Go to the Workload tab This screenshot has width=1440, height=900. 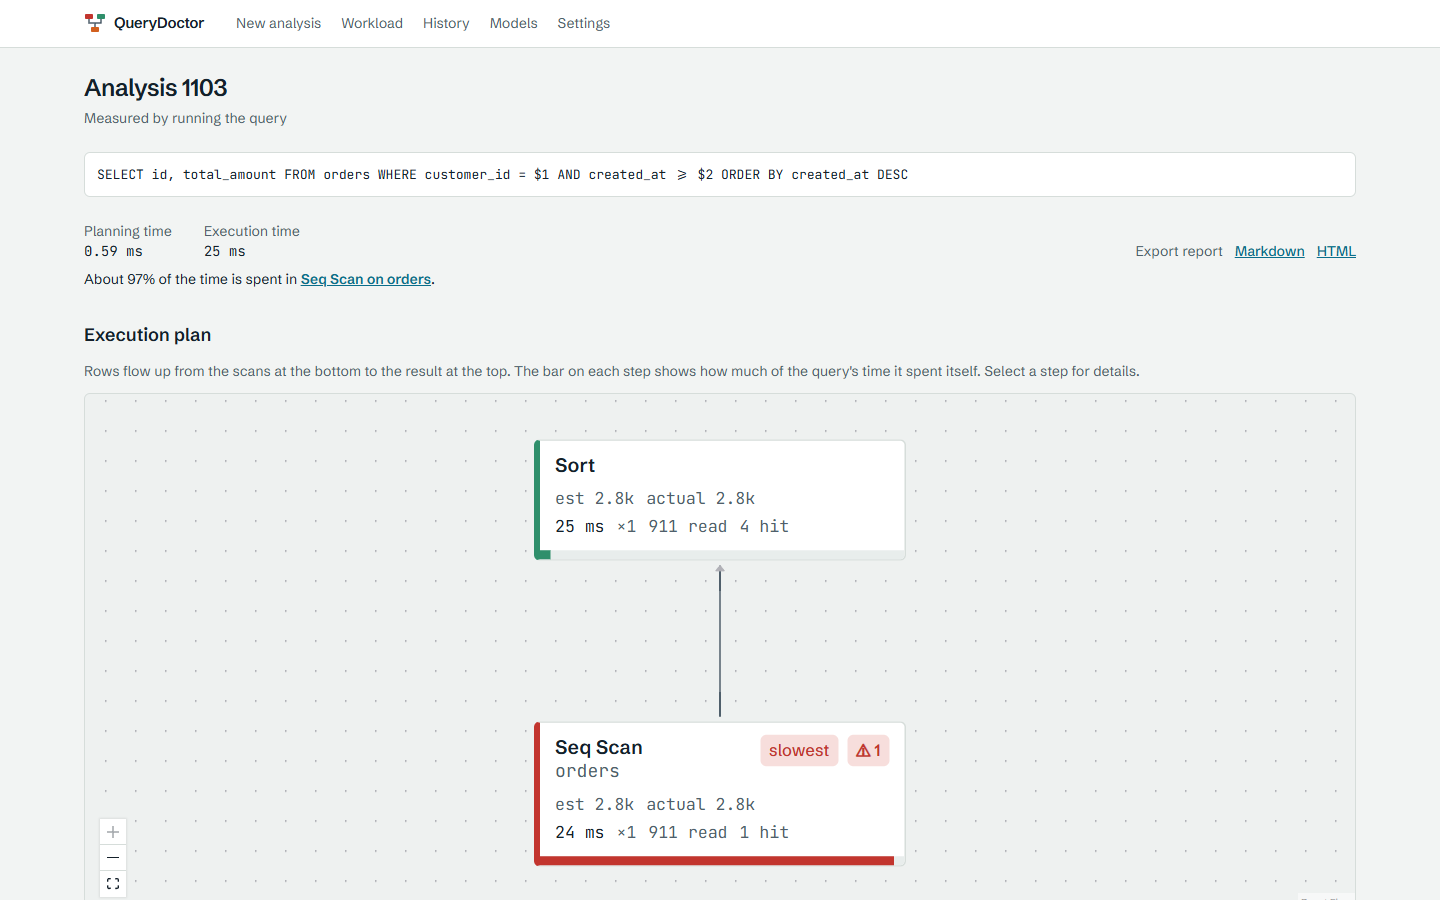click(372, 23)
